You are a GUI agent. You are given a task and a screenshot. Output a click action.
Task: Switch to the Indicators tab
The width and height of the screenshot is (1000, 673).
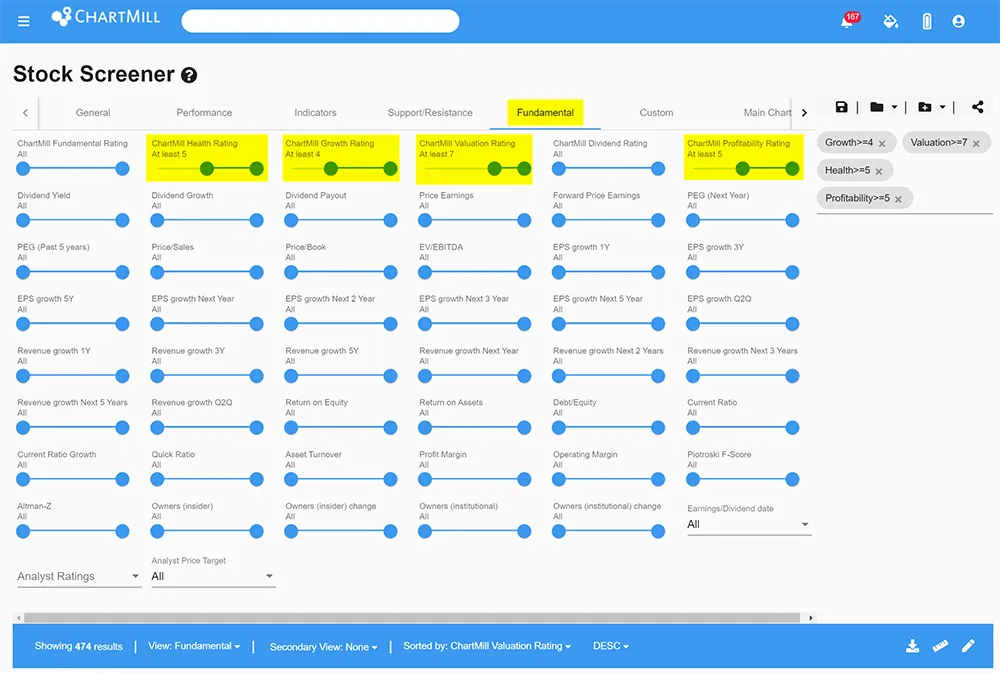pos(315,112)
